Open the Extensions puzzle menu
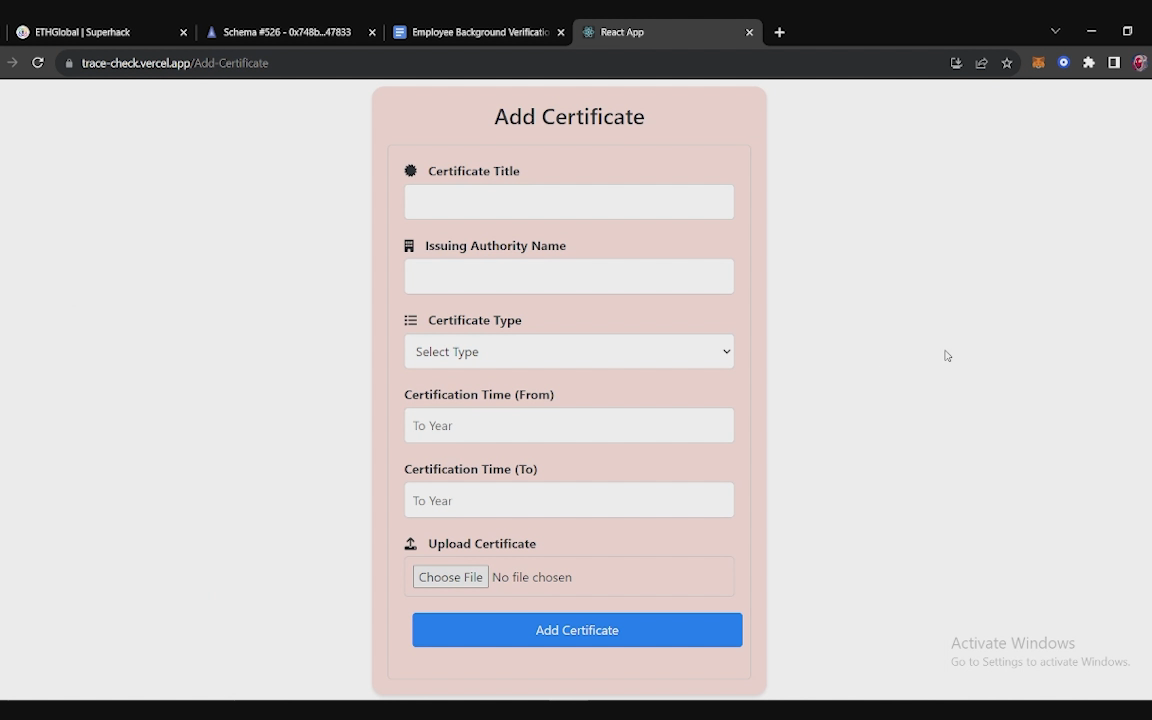The width and height of the screenshot is (1152, 720). tap(1089, 63)
